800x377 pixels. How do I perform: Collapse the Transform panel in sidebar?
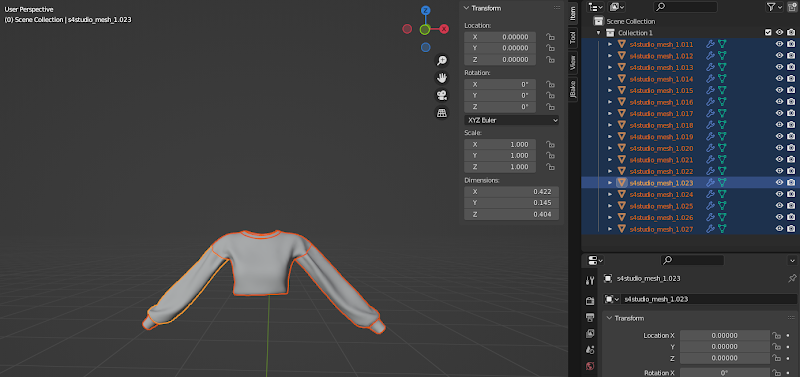pos(466,8)
